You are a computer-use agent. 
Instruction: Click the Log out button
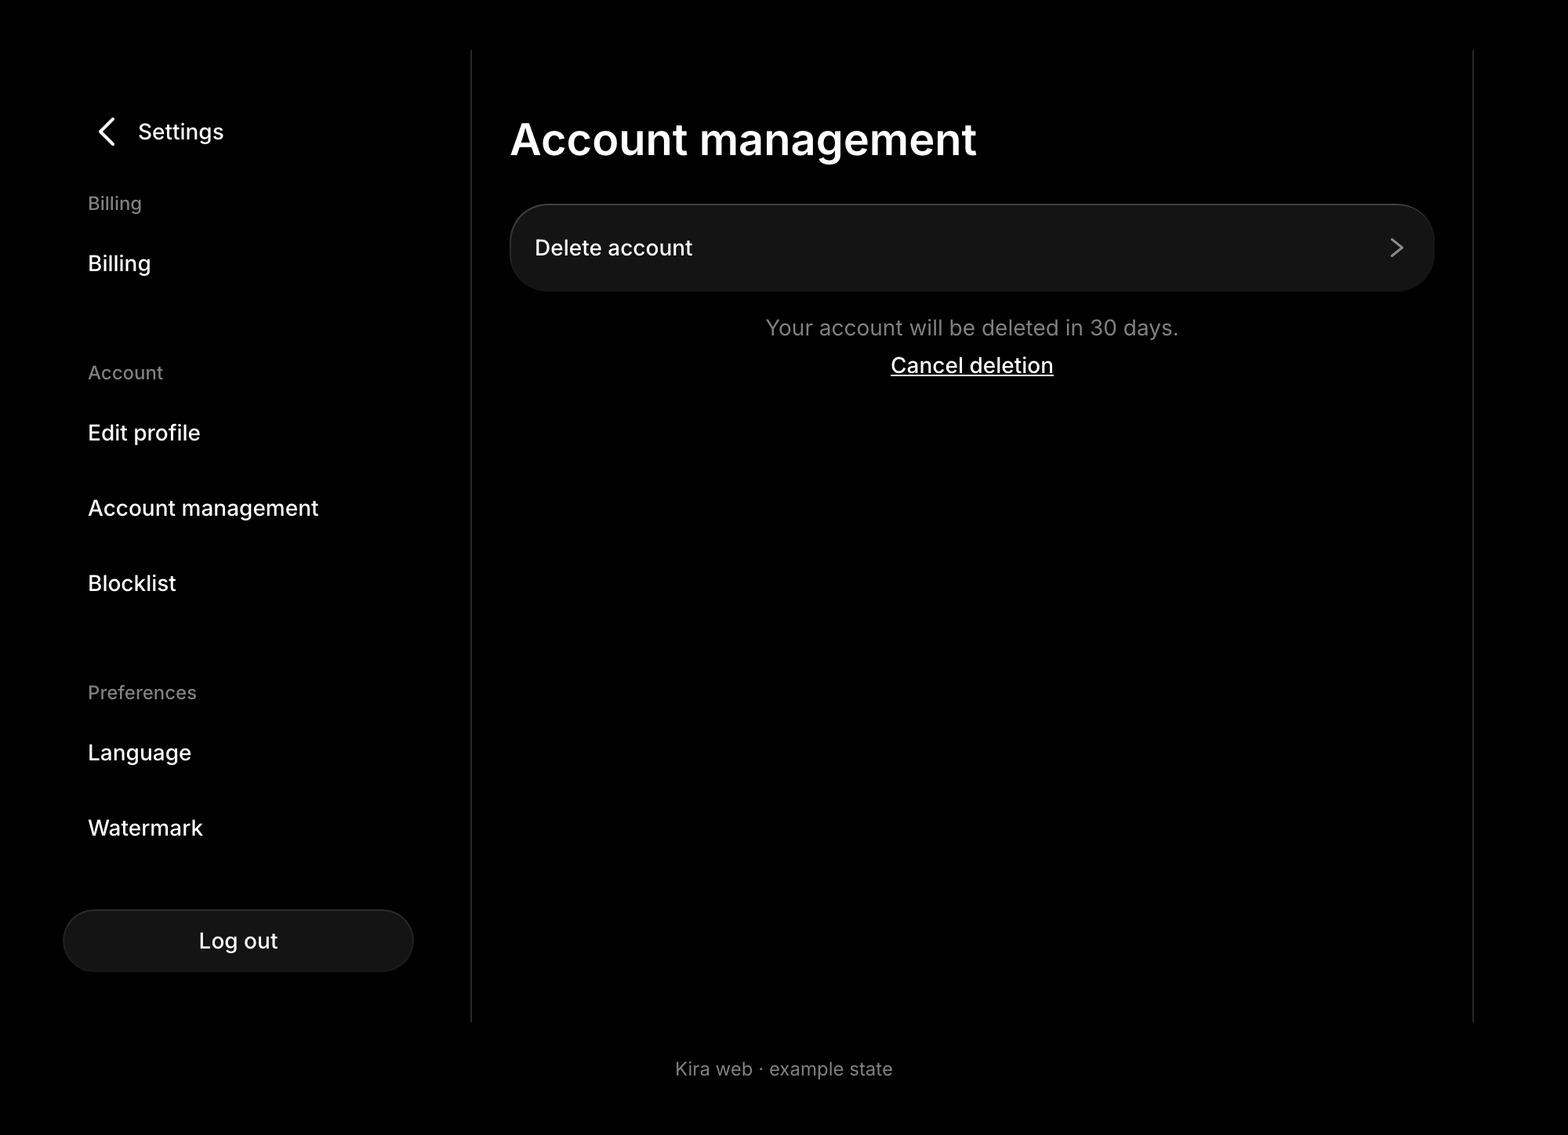pyautogui.click(x=238, y=941)
